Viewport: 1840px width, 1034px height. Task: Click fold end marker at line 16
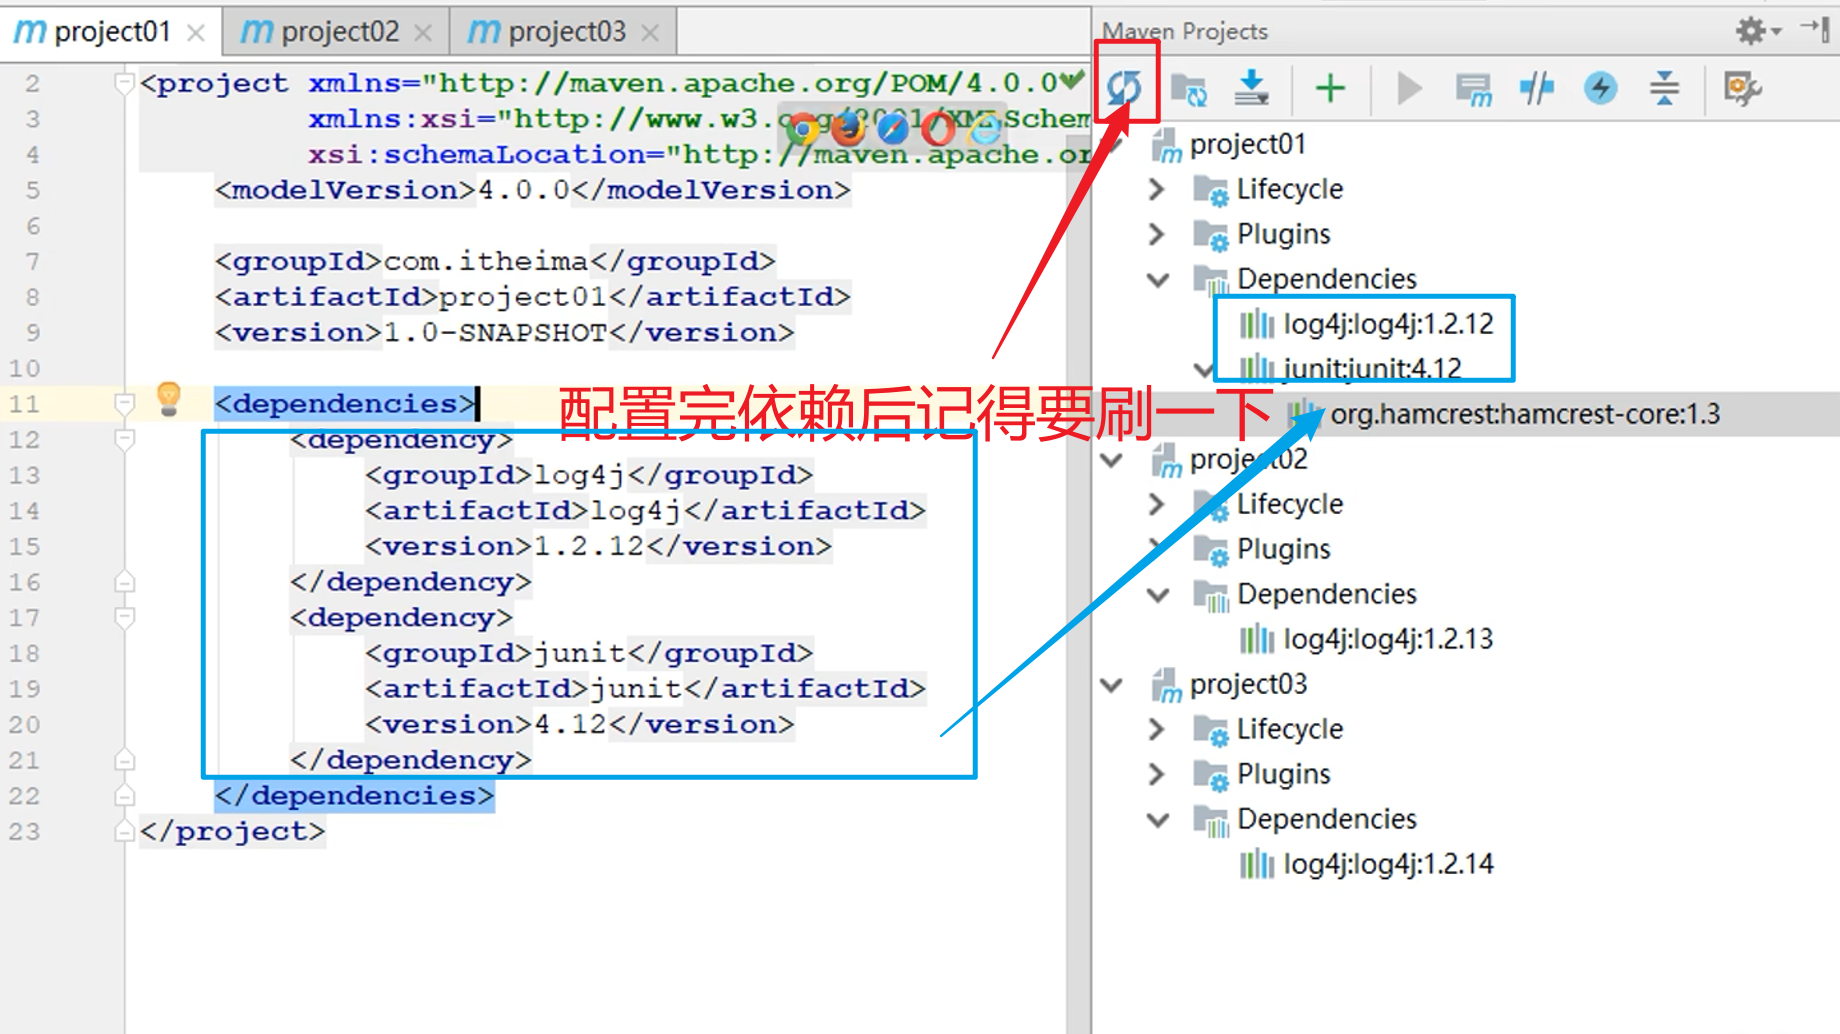pos(124,582)
